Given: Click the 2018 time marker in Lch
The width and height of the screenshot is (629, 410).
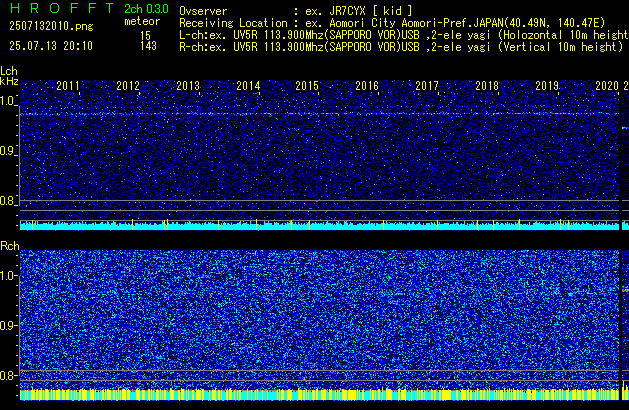Looking at the screenshot, I should click(x=487, y=86).
